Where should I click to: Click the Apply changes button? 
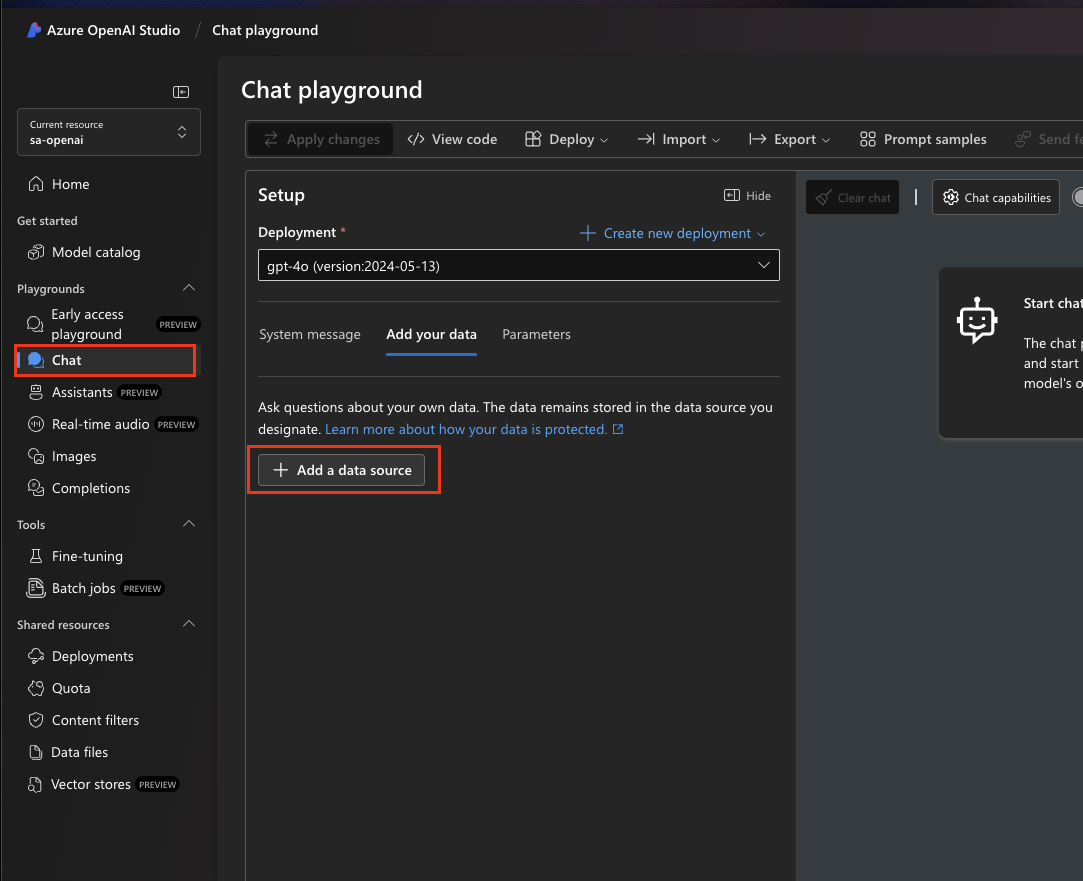point(321,139)
